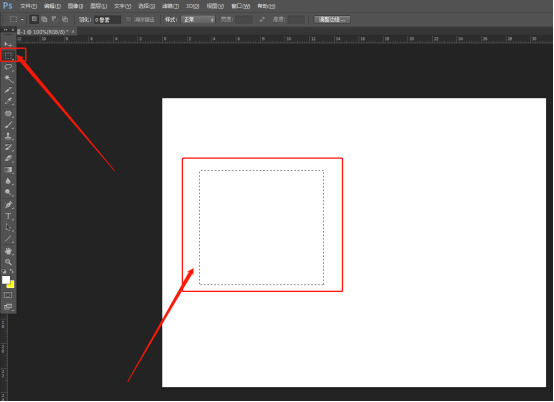Open the Style (样式) dropdown

(x=198, y=19)
